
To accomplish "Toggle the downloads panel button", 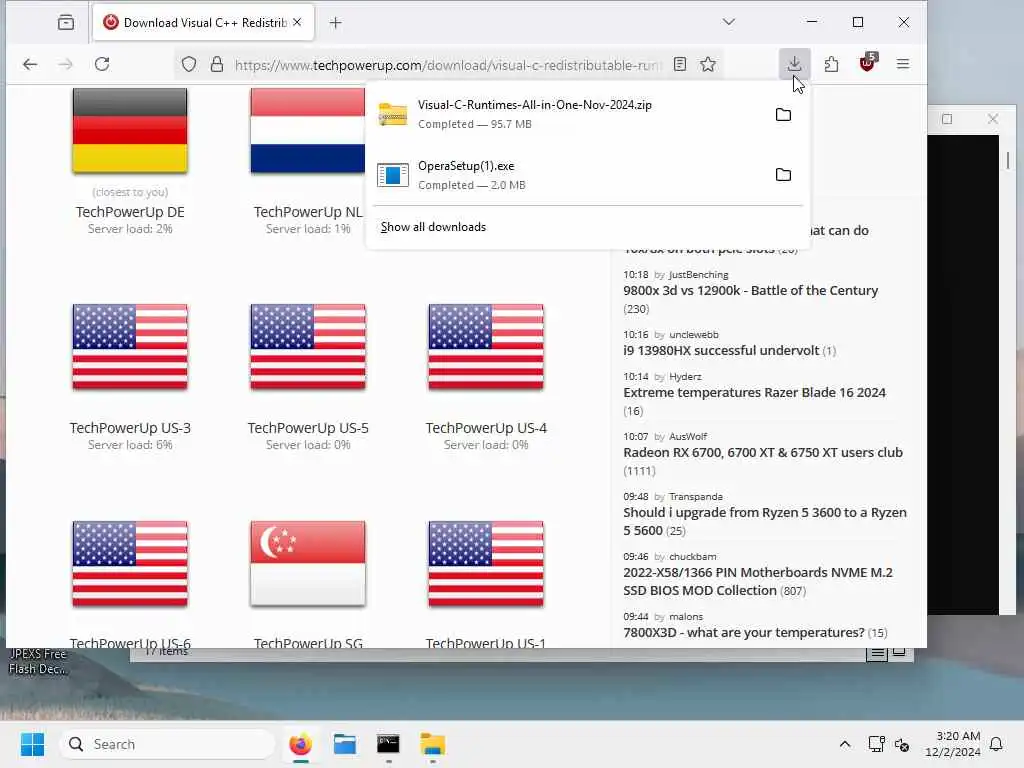I will pyautogui.click(x=794, y=63).
